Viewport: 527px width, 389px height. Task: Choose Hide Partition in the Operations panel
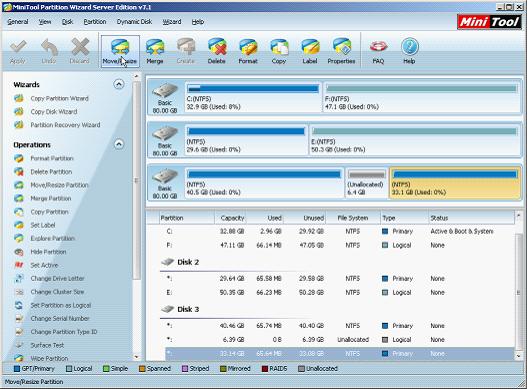[x=48, y=252]
